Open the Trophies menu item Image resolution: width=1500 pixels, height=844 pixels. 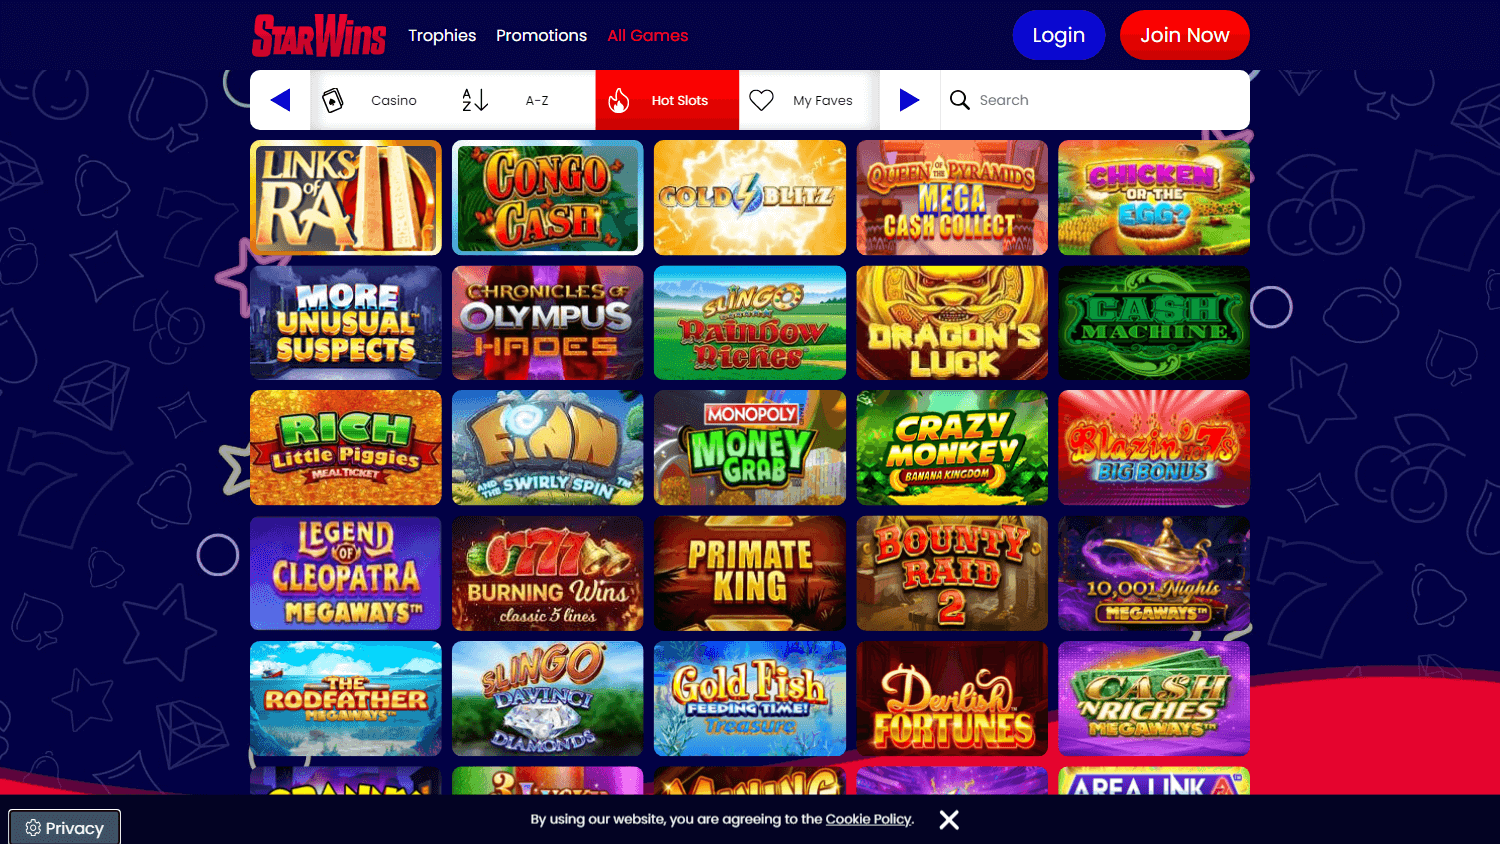(x=442, y=35)
